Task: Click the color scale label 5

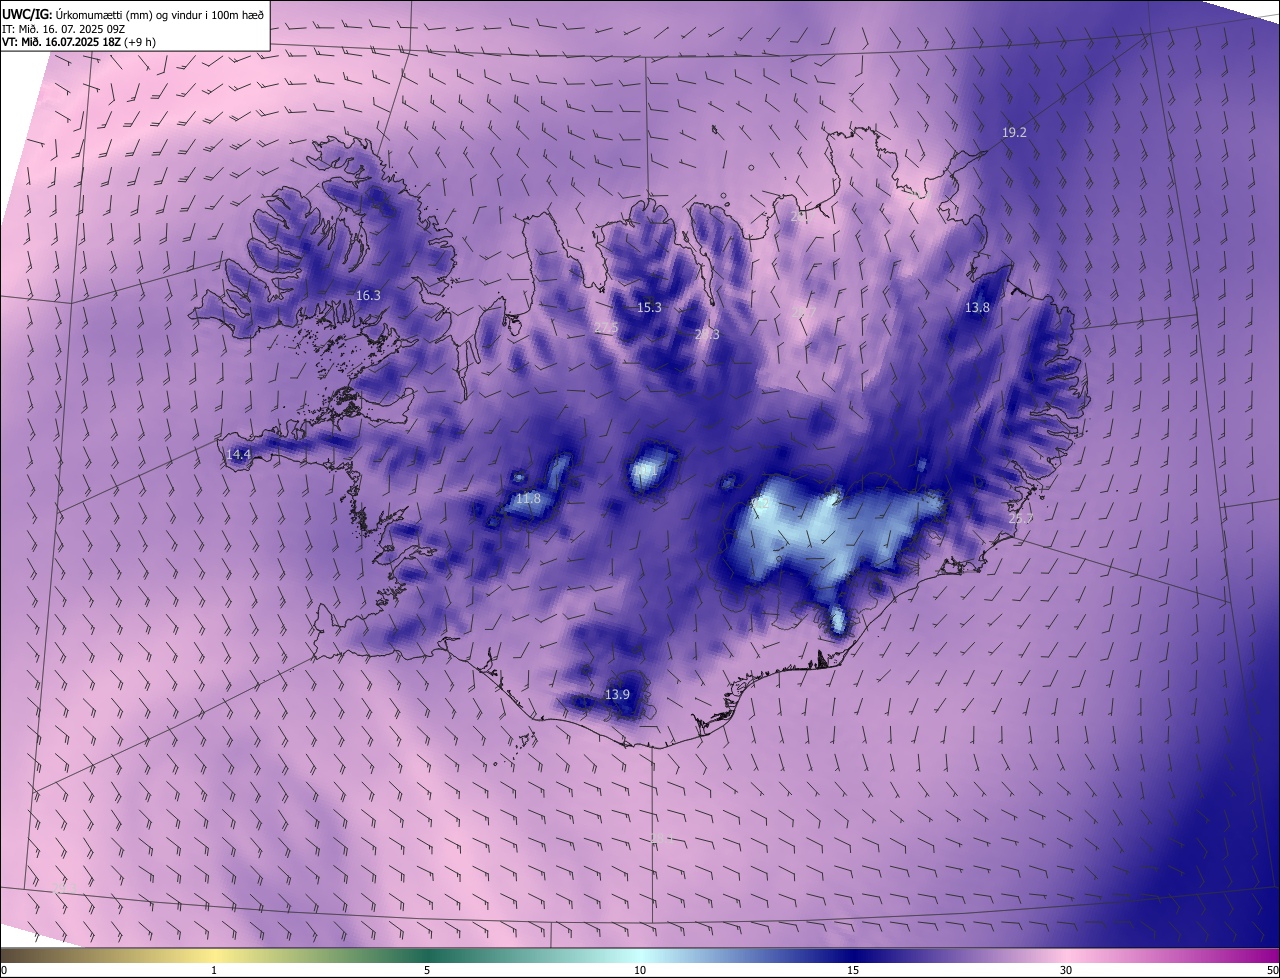Action: pos(427,970)
